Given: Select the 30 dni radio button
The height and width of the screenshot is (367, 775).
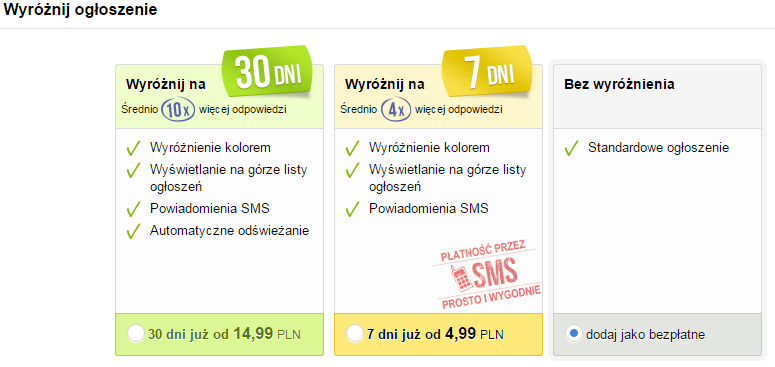Looking at the screenshot, I should 136,334.
